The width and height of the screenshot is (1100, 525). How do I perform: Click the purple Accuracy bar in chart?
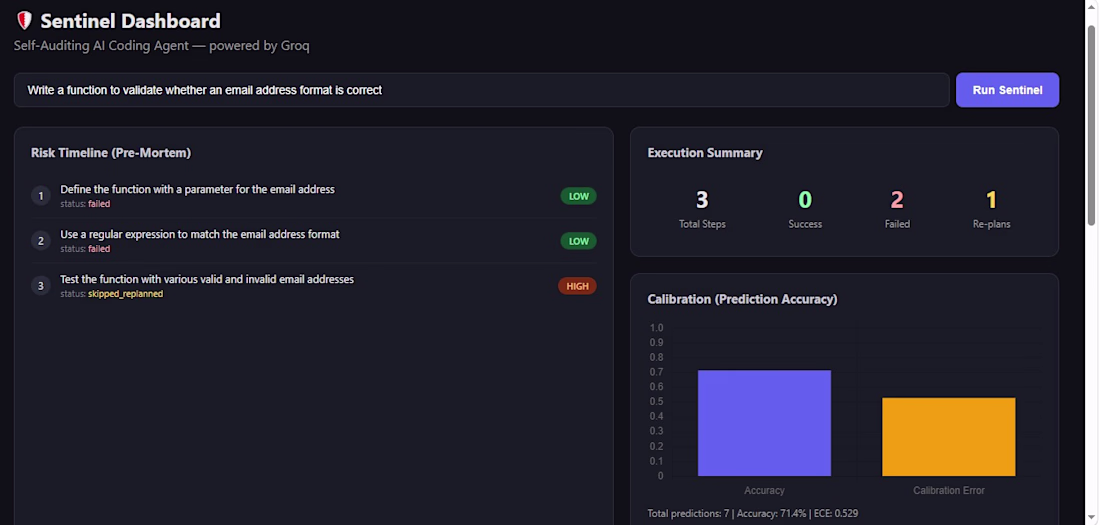(x=764, y=423)
